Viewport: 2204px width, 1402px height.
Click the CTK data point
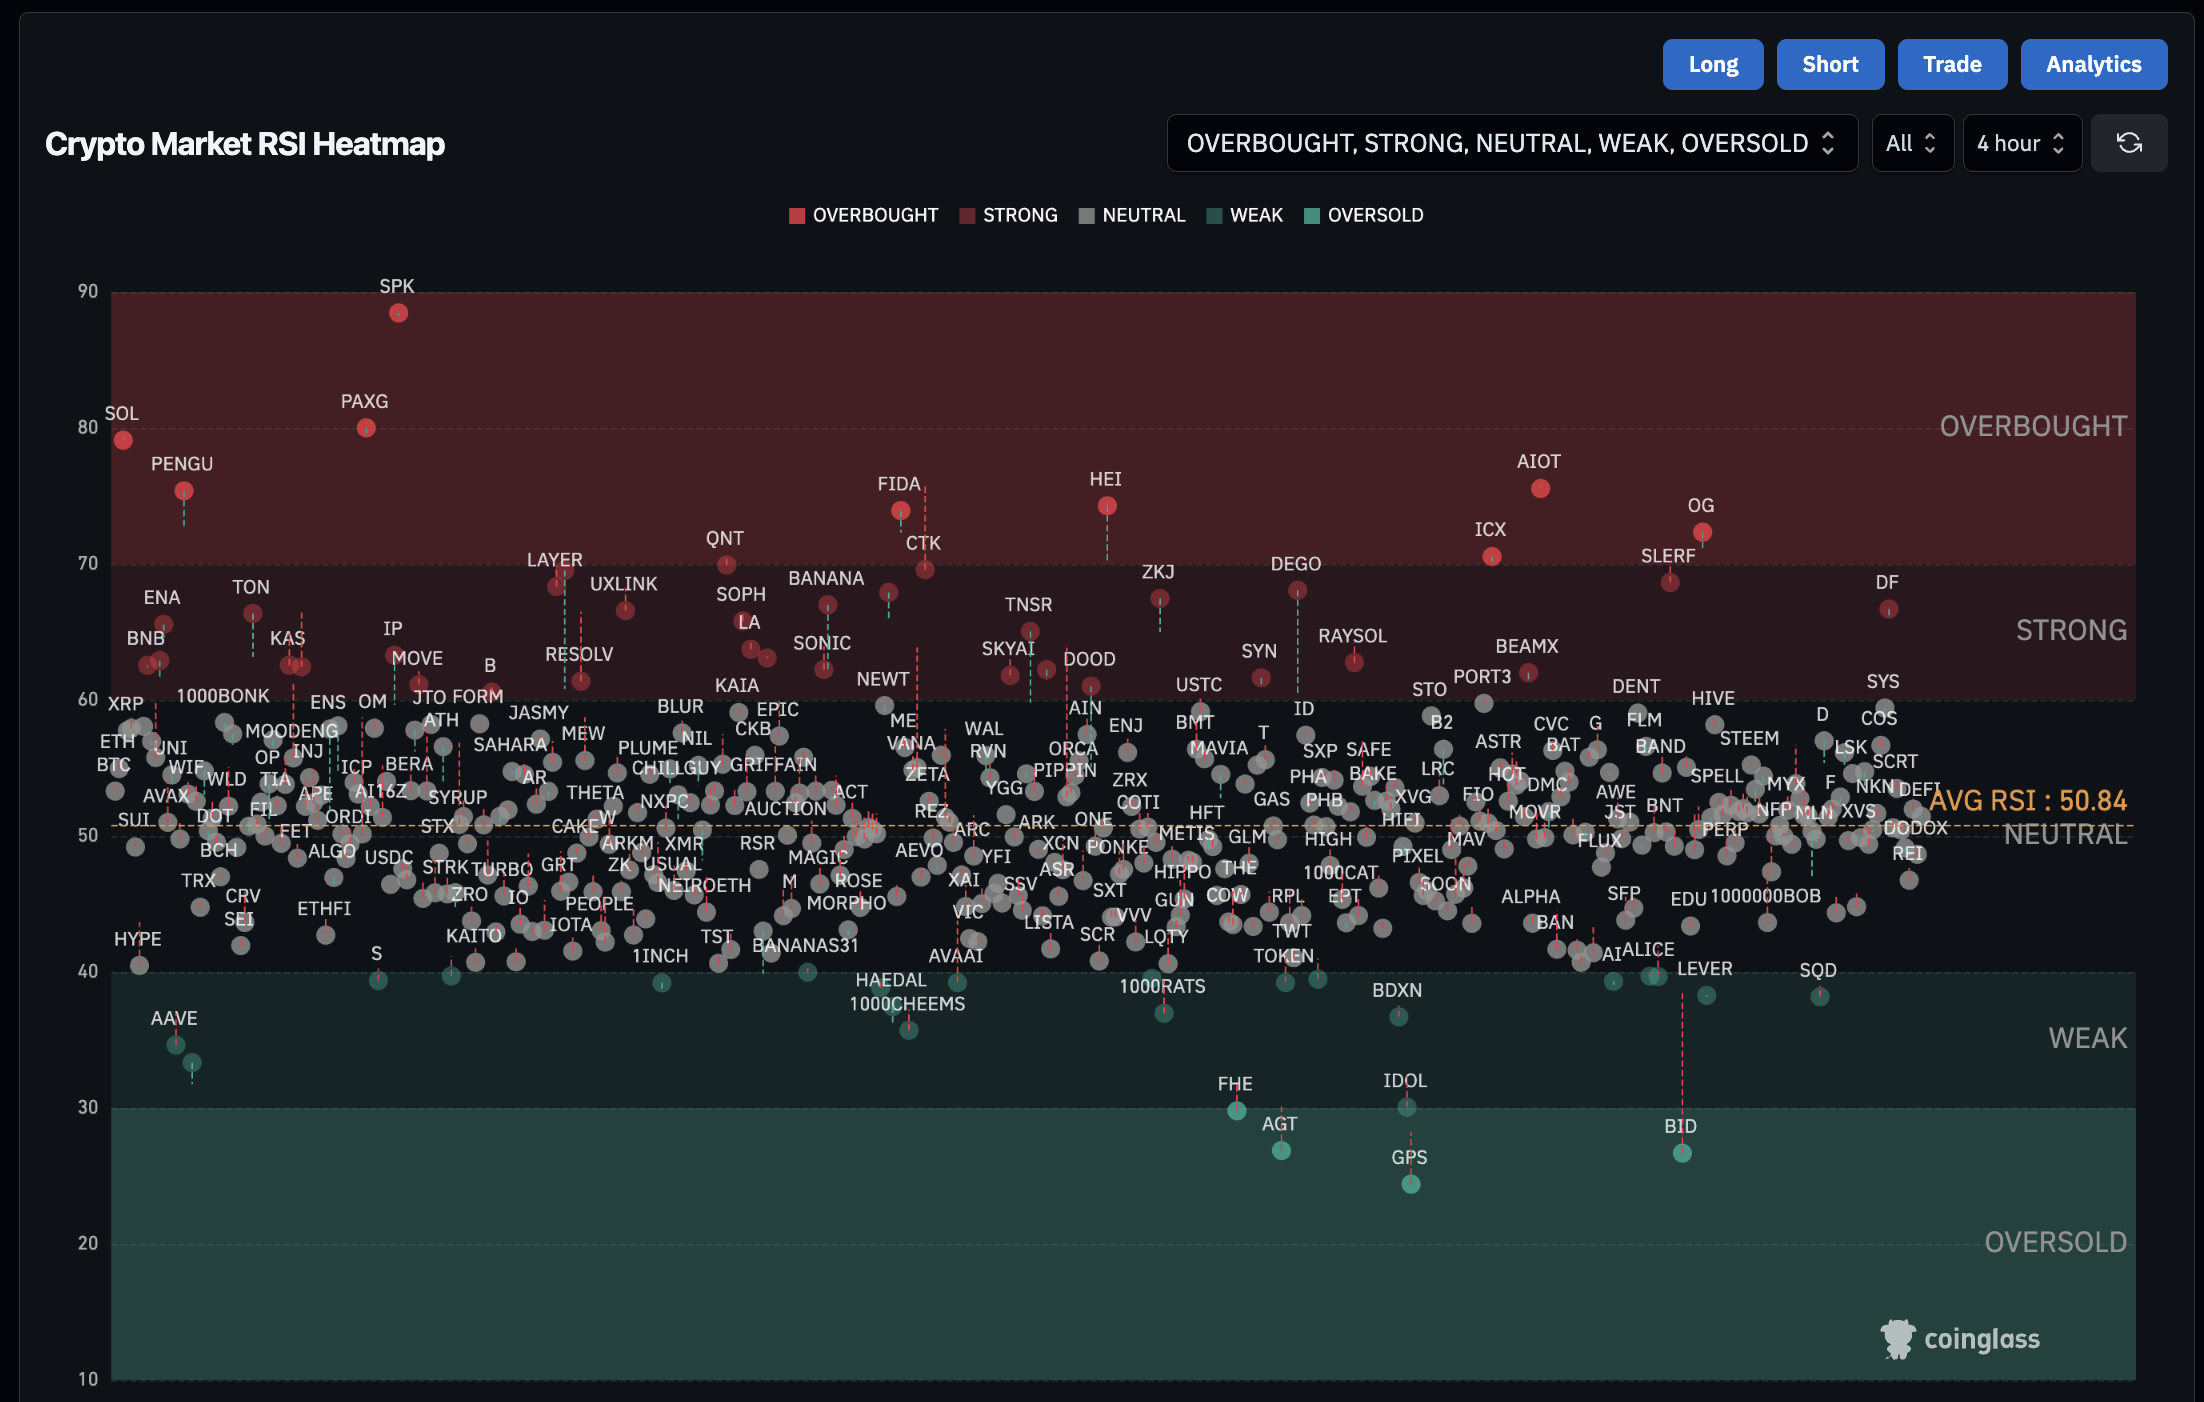click(x=925, y=569)
